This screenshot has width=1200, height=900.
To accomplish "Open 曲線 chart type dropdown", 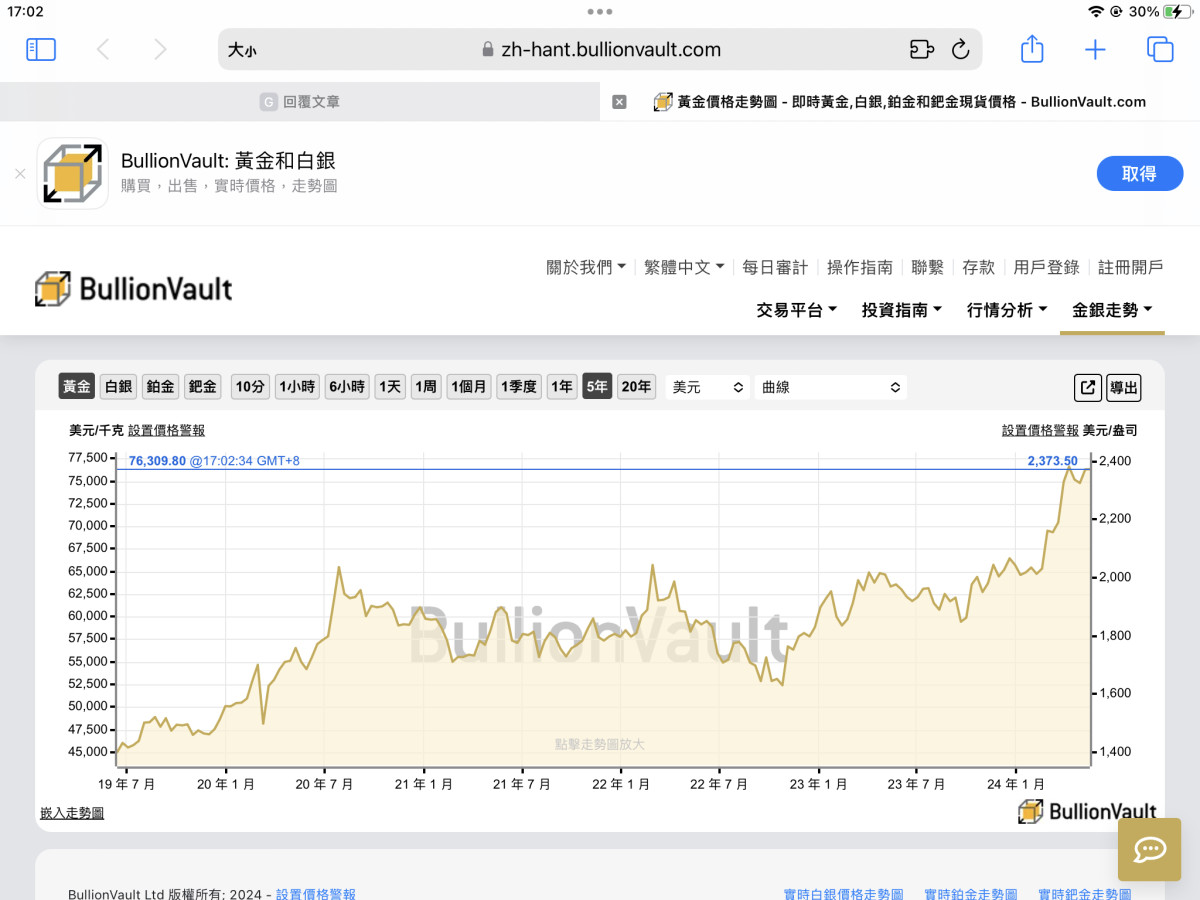I will coord(831,387).
